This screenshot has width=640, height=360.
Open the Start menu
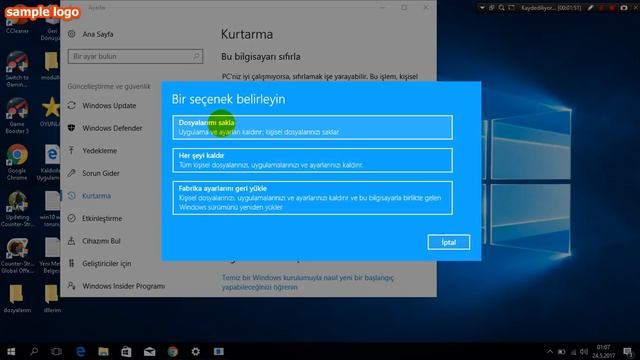(11, 351)
